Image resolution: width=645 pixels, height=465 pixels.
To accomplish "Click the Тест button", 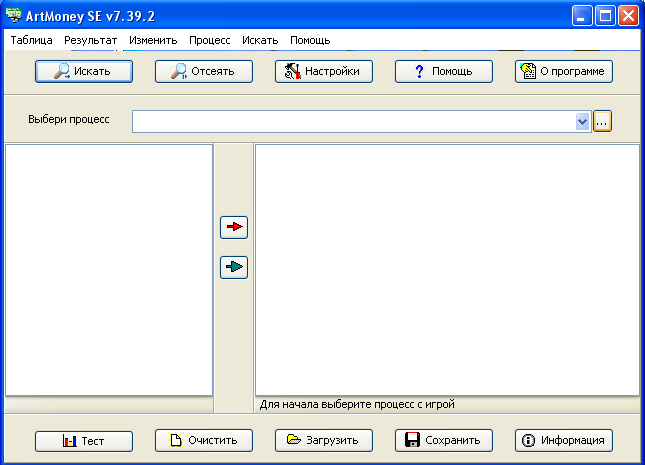I will (84, 440).
